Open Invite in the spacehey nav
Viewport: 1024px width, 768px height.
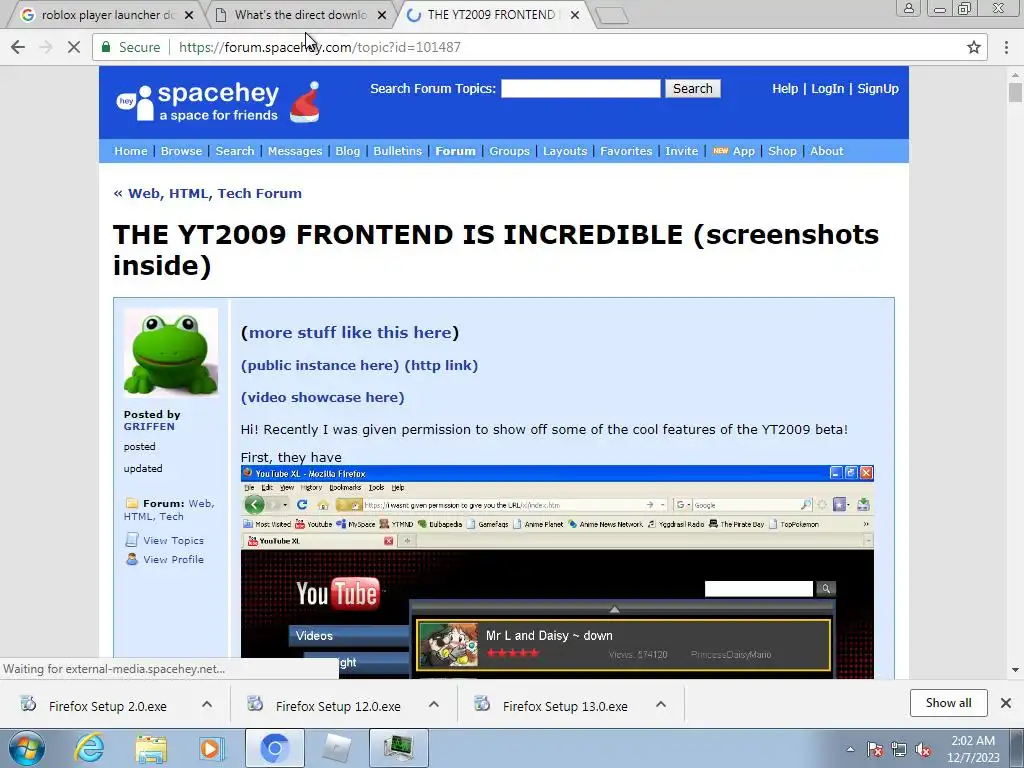681,151
